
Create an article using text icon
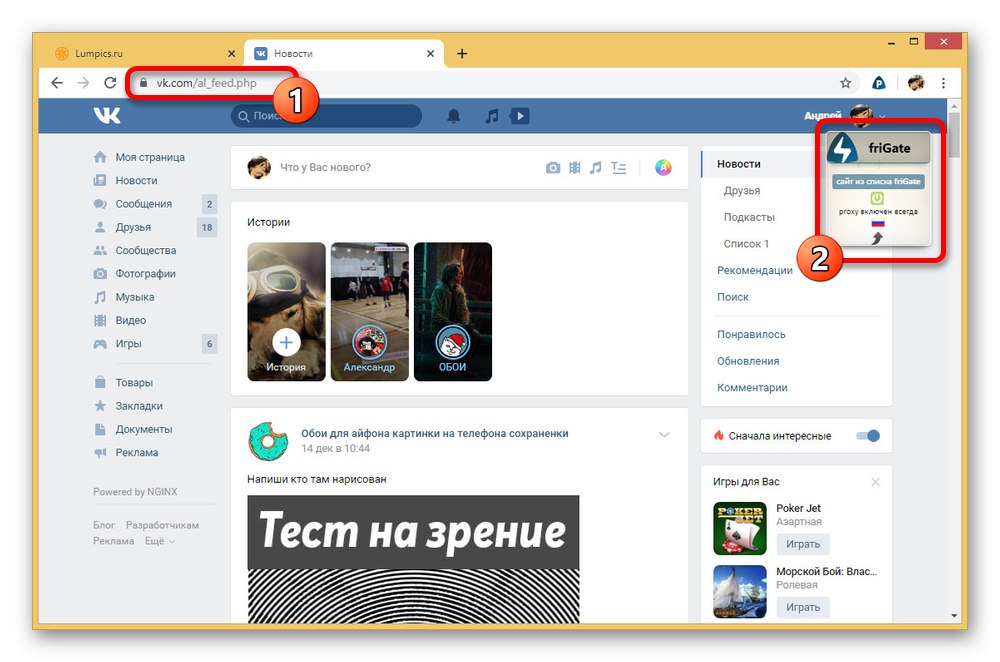619,168
